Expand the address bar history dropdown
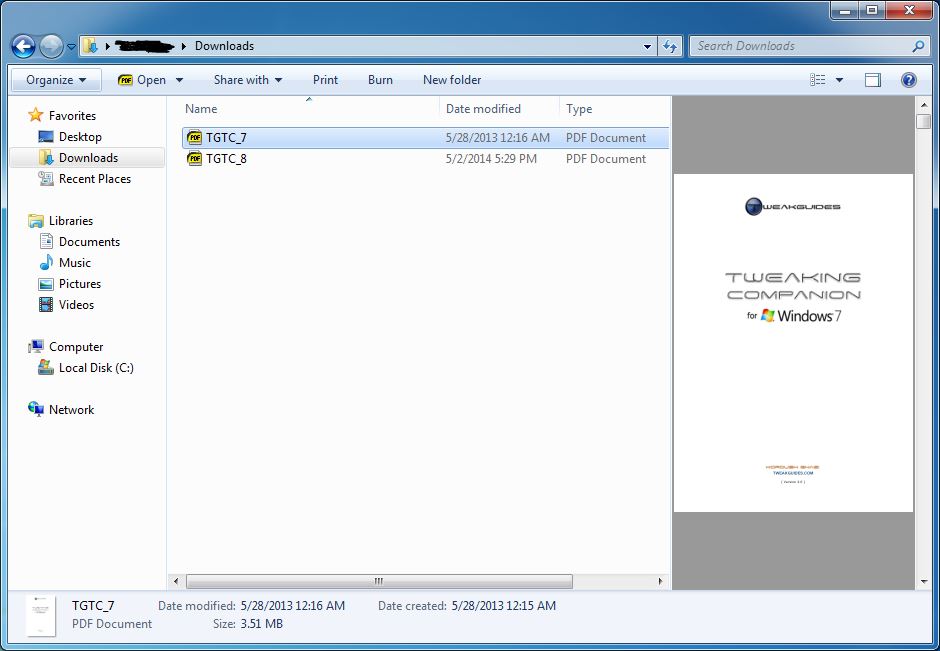The height and width of the screenshot is (651, 940). pyautogui.click(x=647, y=46)
